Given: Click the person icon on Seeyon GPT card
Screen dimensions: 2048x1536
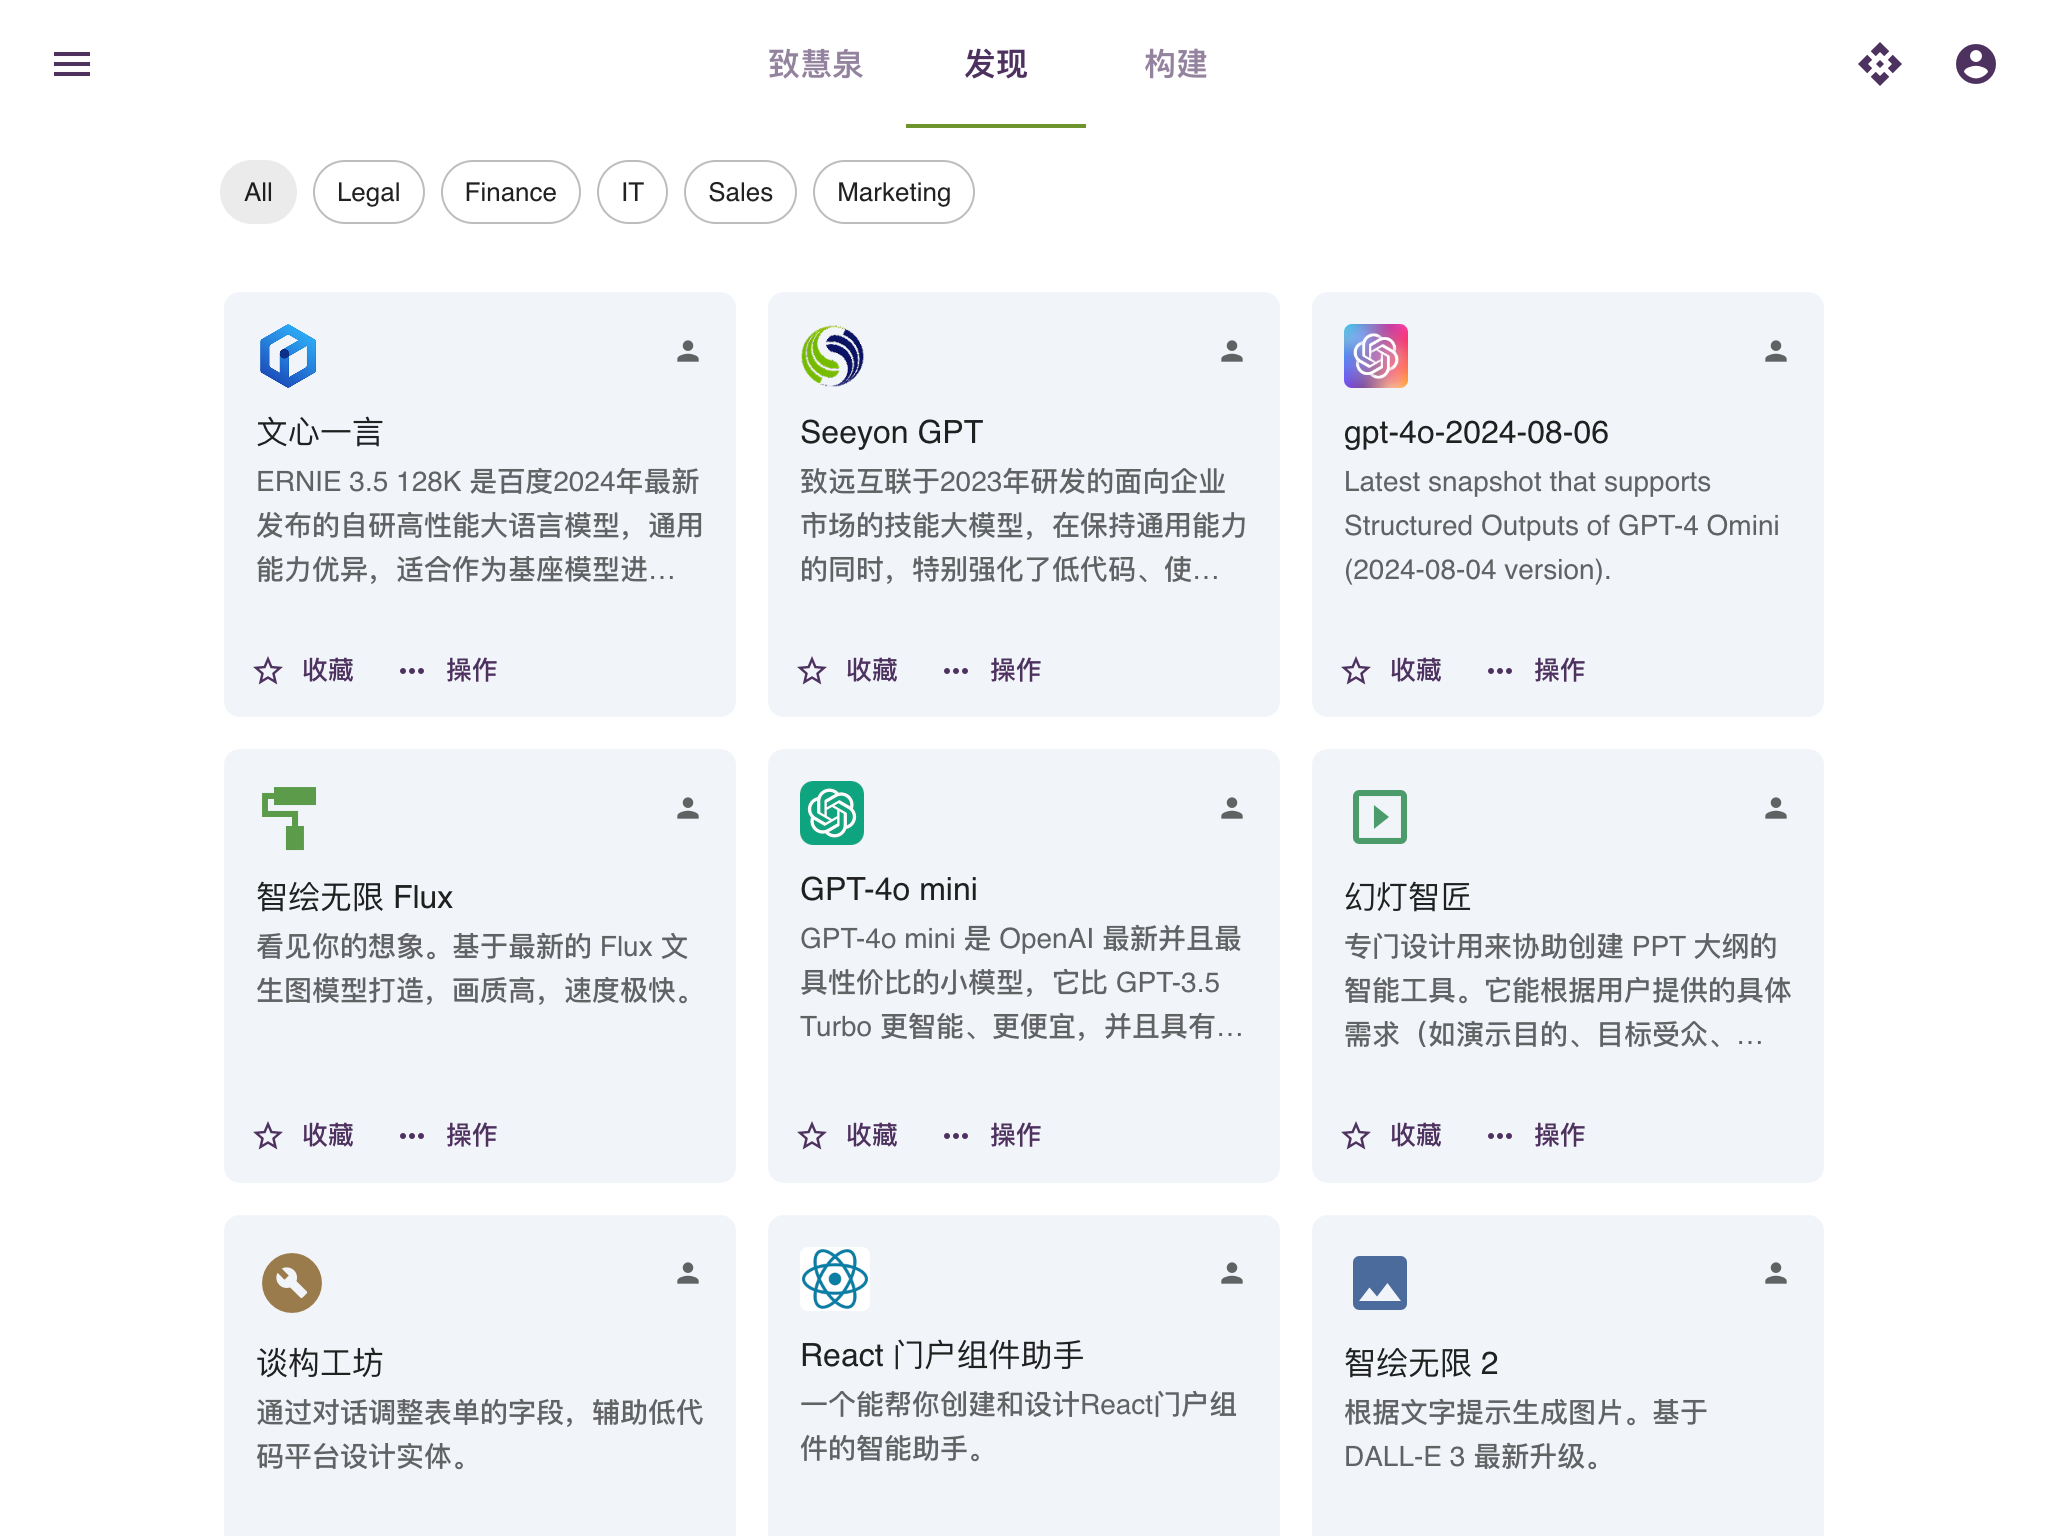Looking at the screenshot, I should point(1232,351).
